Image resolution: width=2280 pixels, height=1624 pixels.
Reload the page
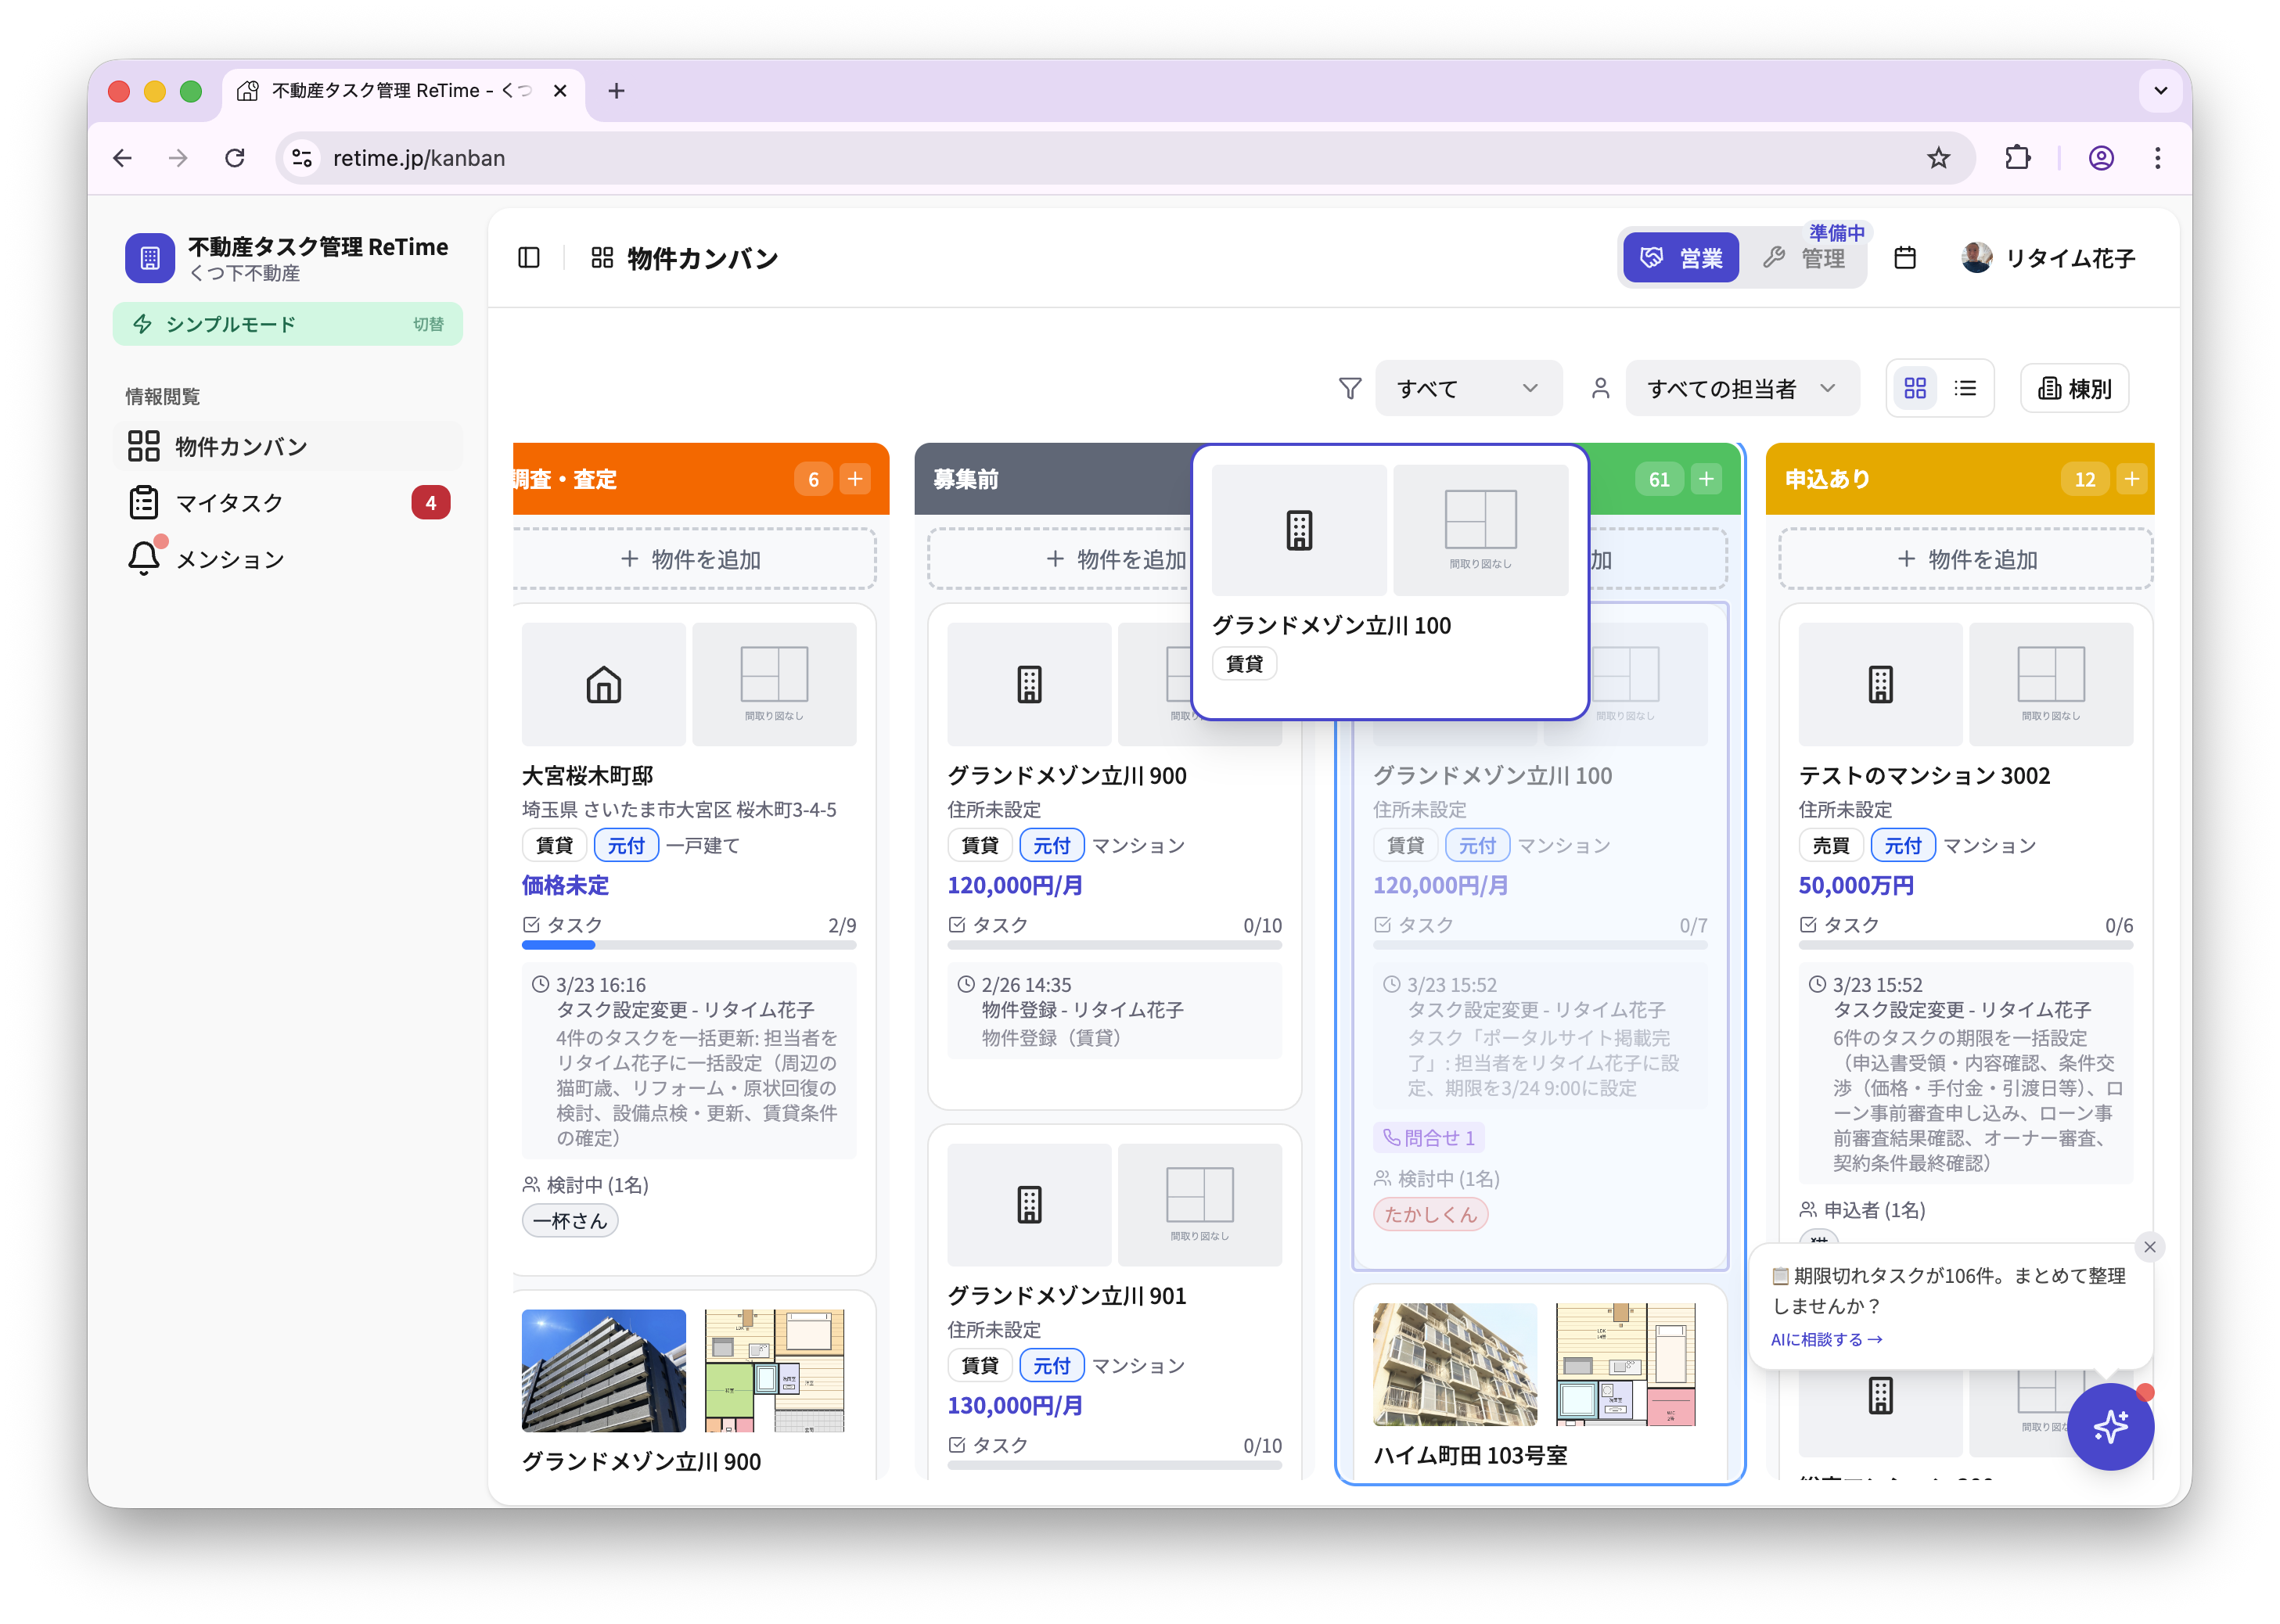pyautogui.click(x=235, y=158)
